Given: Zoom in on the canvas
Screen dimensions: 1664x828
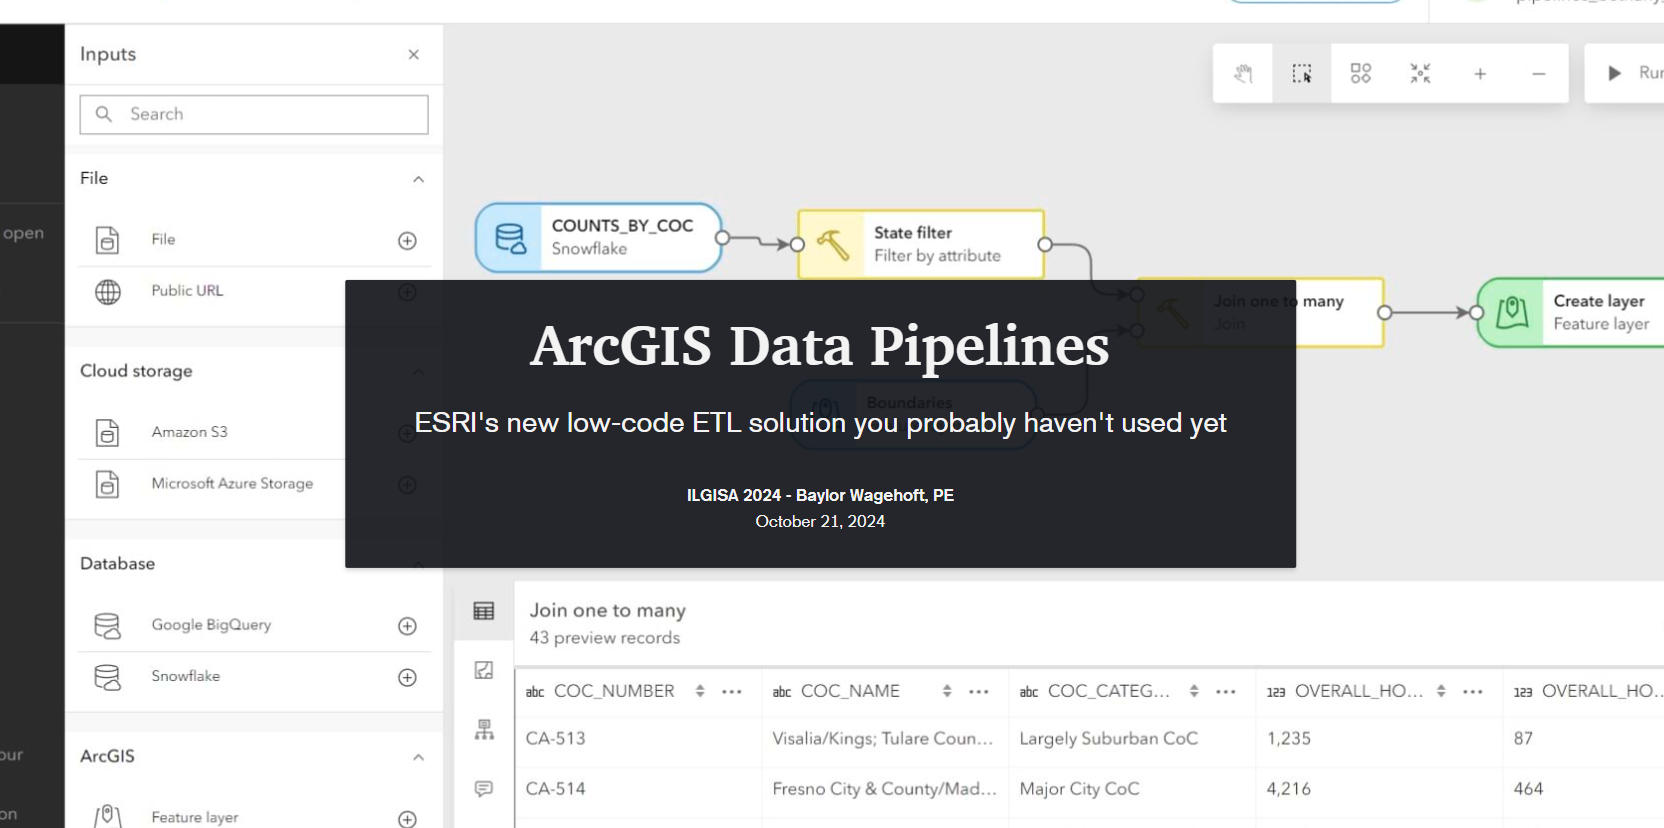Looking at the screenshot, I should (1480, 73).
